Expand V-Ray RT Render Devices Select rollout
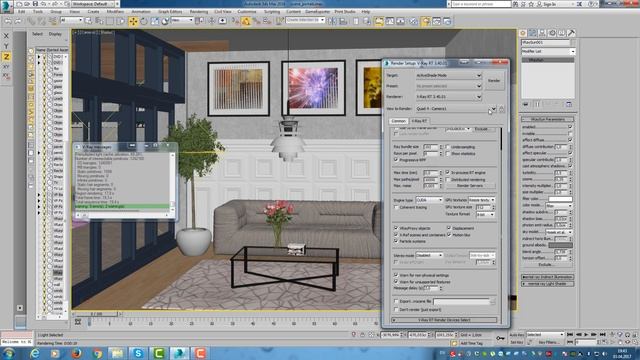This screenshot has height=360, width=640. pyautogui.click(x=444, y=320)
